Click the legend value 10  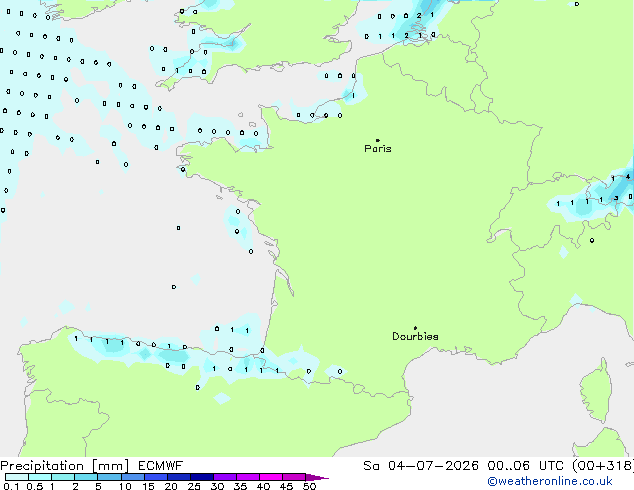pos(125,486)
